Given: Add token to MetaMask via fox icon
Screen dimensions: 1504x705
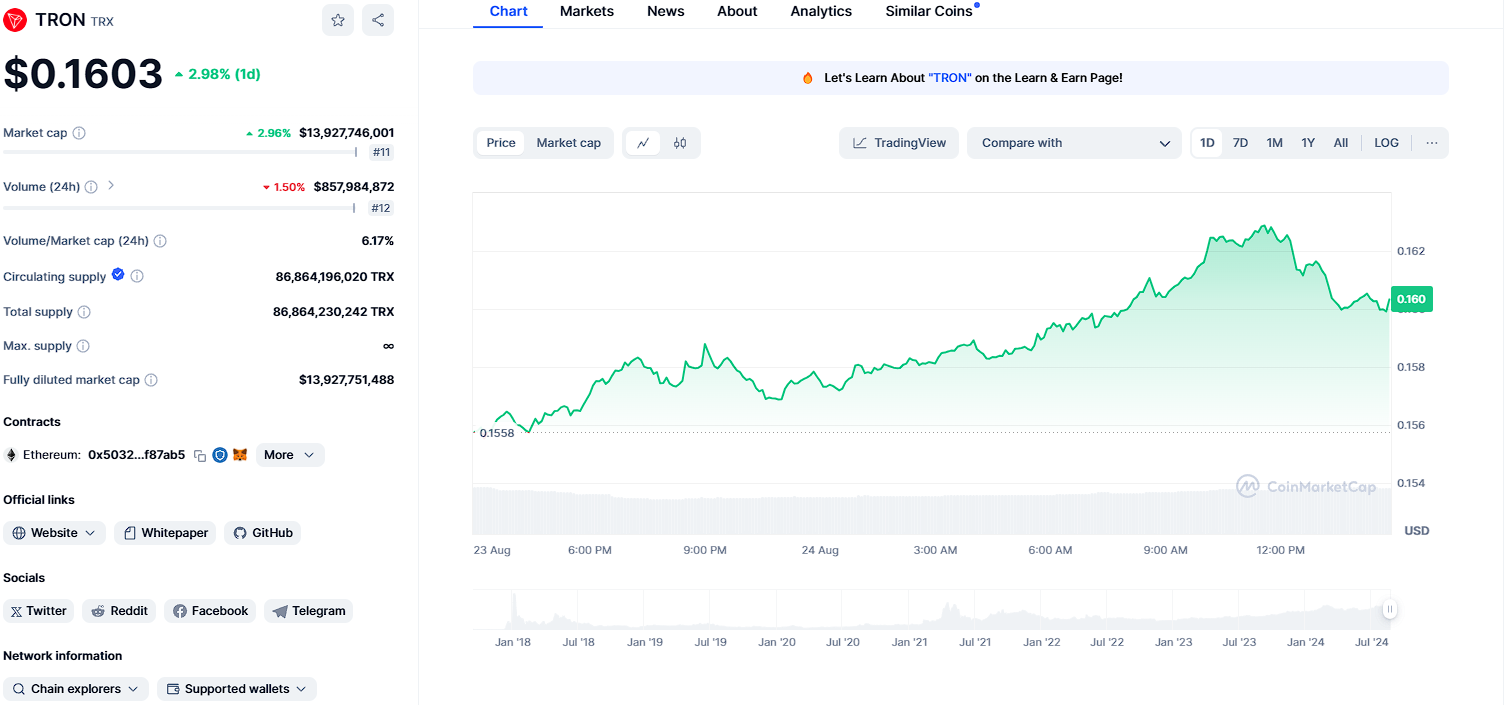Looking at the screenshot, I should coord(240,455).
